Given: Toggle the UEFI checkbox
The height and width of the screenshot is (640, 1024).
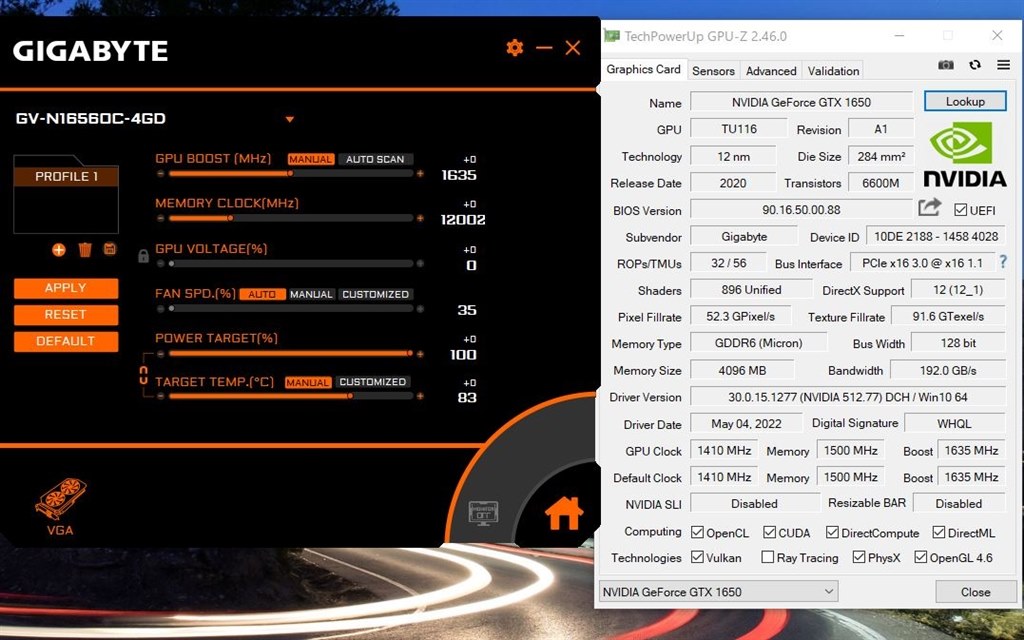Looking at the screenshot, I should pos(961,210).
